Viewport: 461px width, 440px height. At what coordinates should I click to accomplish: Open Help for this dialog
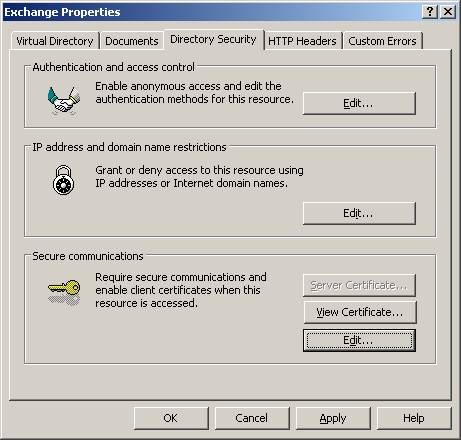point(414,418)
